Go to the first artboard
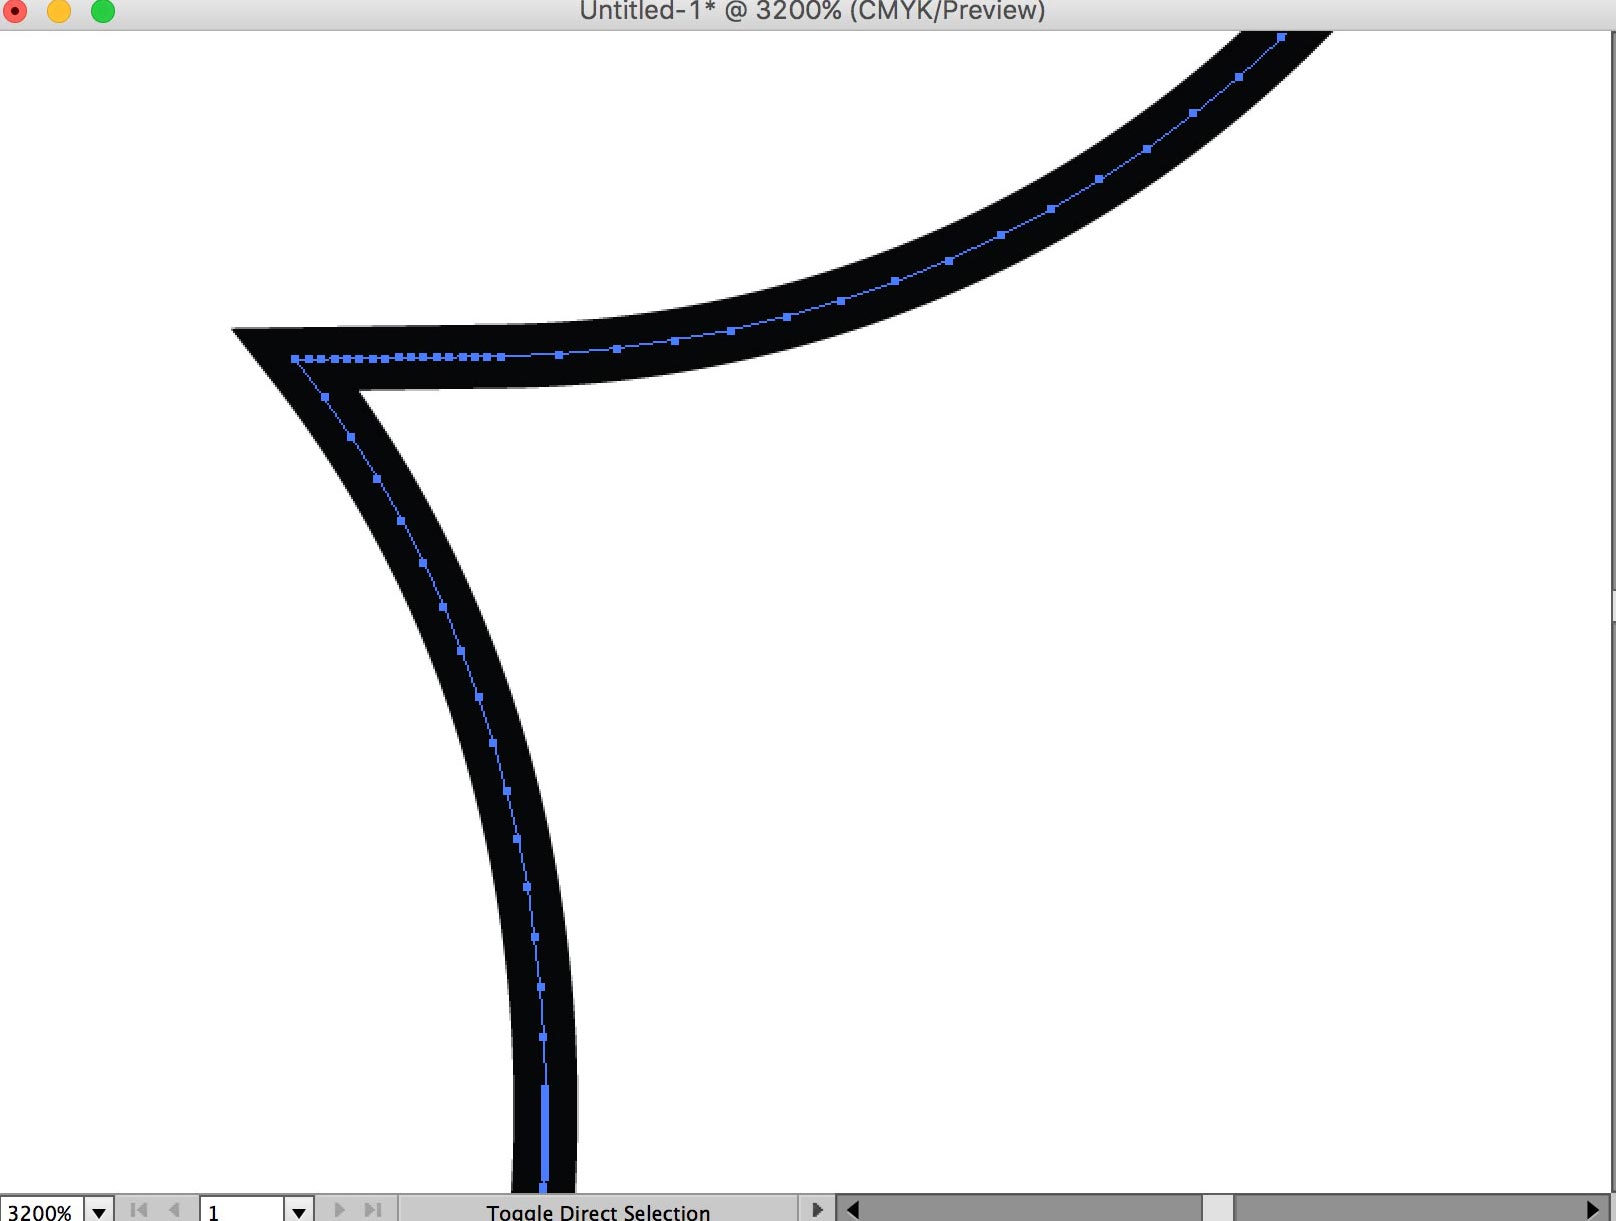This screenshot has width=1616, height=1221. pos(138,1210)
